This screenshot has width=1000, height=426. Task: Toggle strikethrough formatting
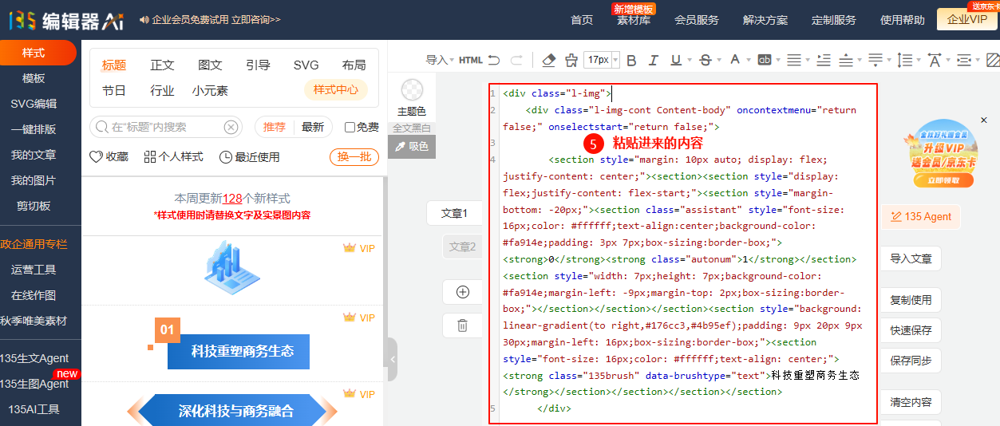[707, 59]
